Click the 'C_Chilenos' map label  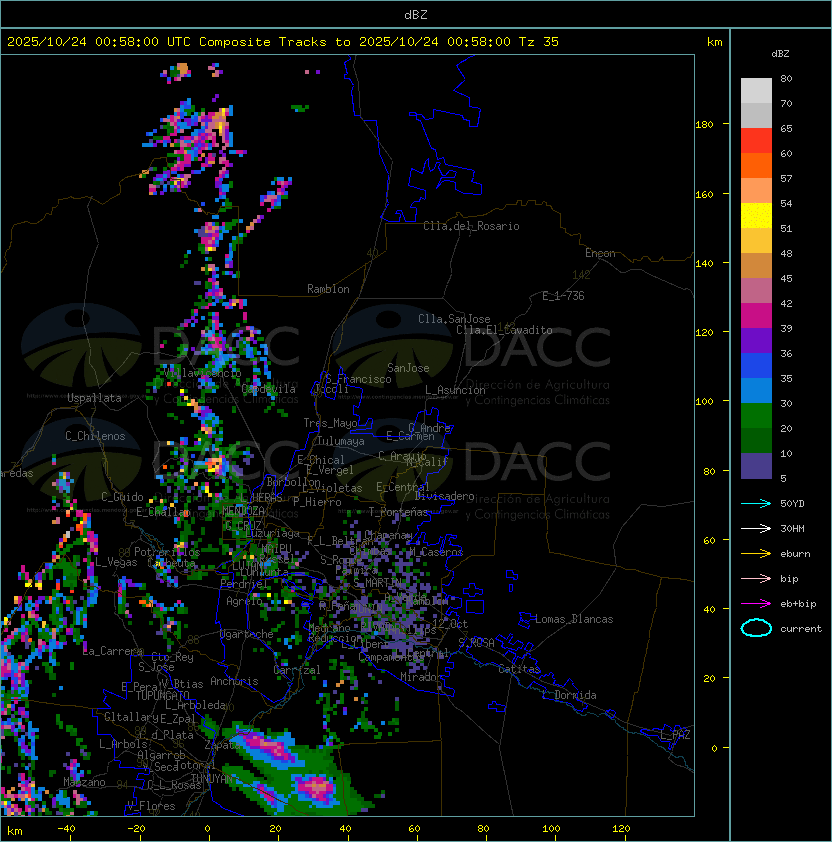(x=95, y=436)
